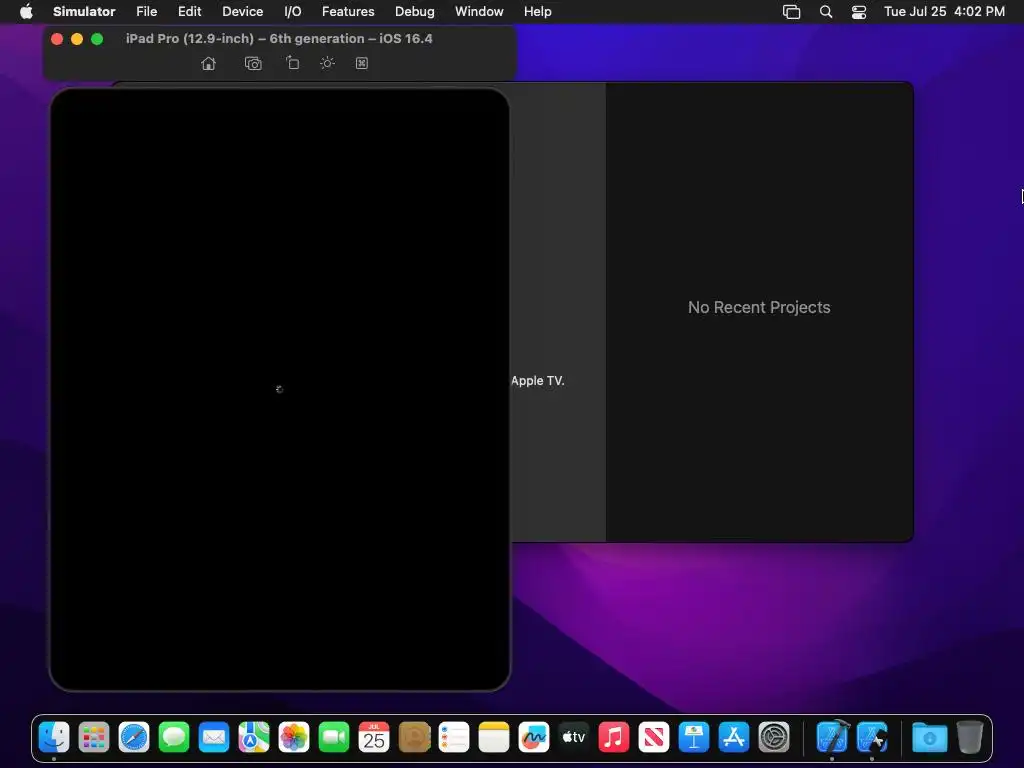1024x768 pixels.
Task: Click the black simulated iPad screen
Action: coord(280,389)
